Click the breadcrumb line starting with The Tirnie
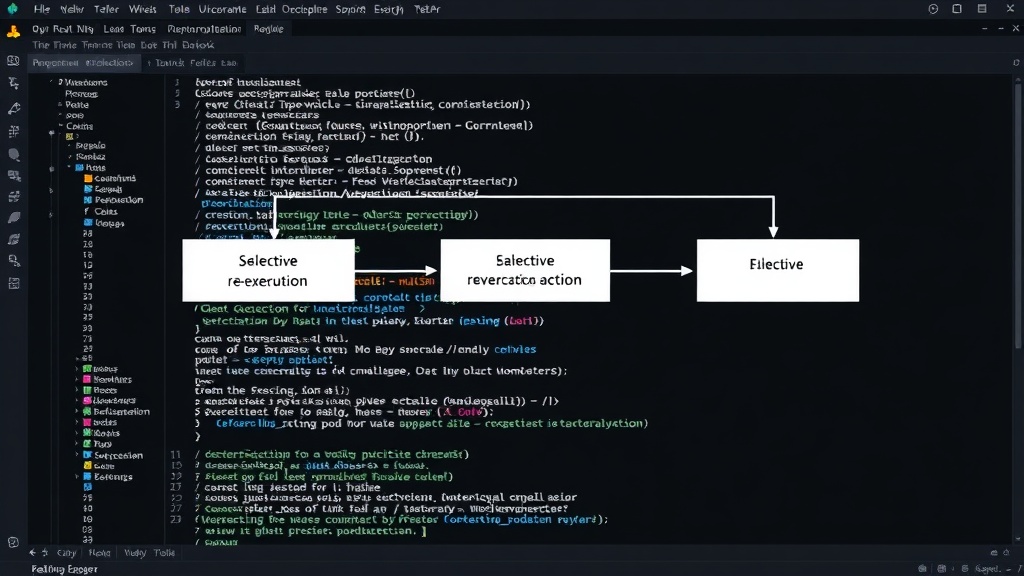 123,45
